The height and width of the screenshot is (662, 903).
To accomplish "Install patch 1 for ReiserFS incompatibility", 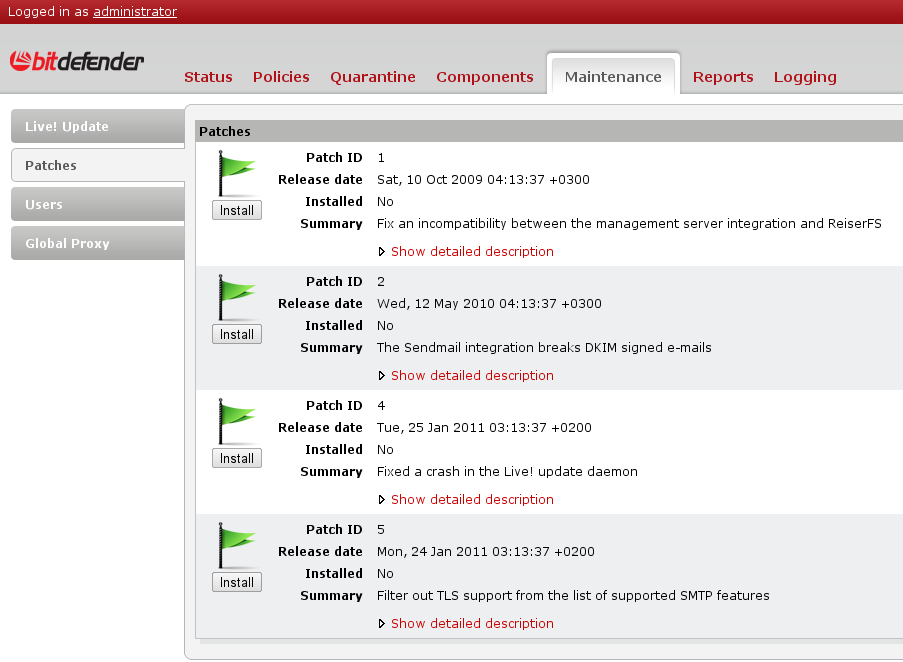I will click(x=237, y=210).
